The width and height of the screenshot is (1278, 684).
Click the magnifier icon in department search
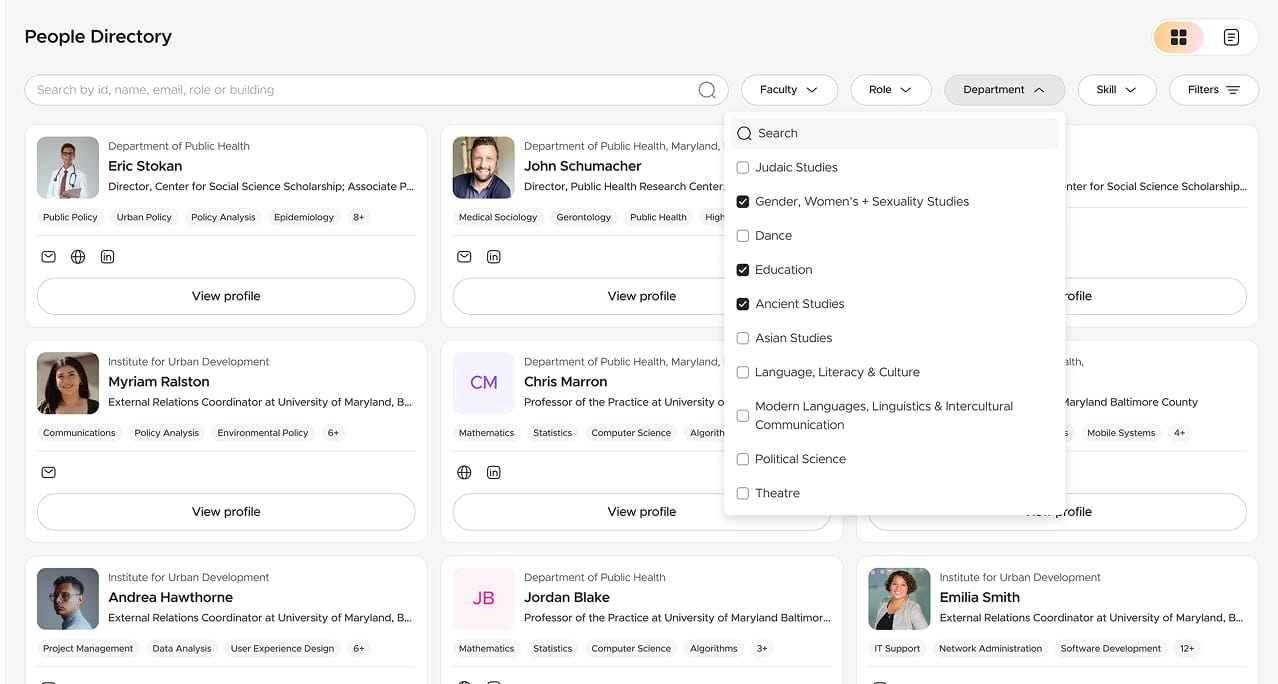[744, 133]
